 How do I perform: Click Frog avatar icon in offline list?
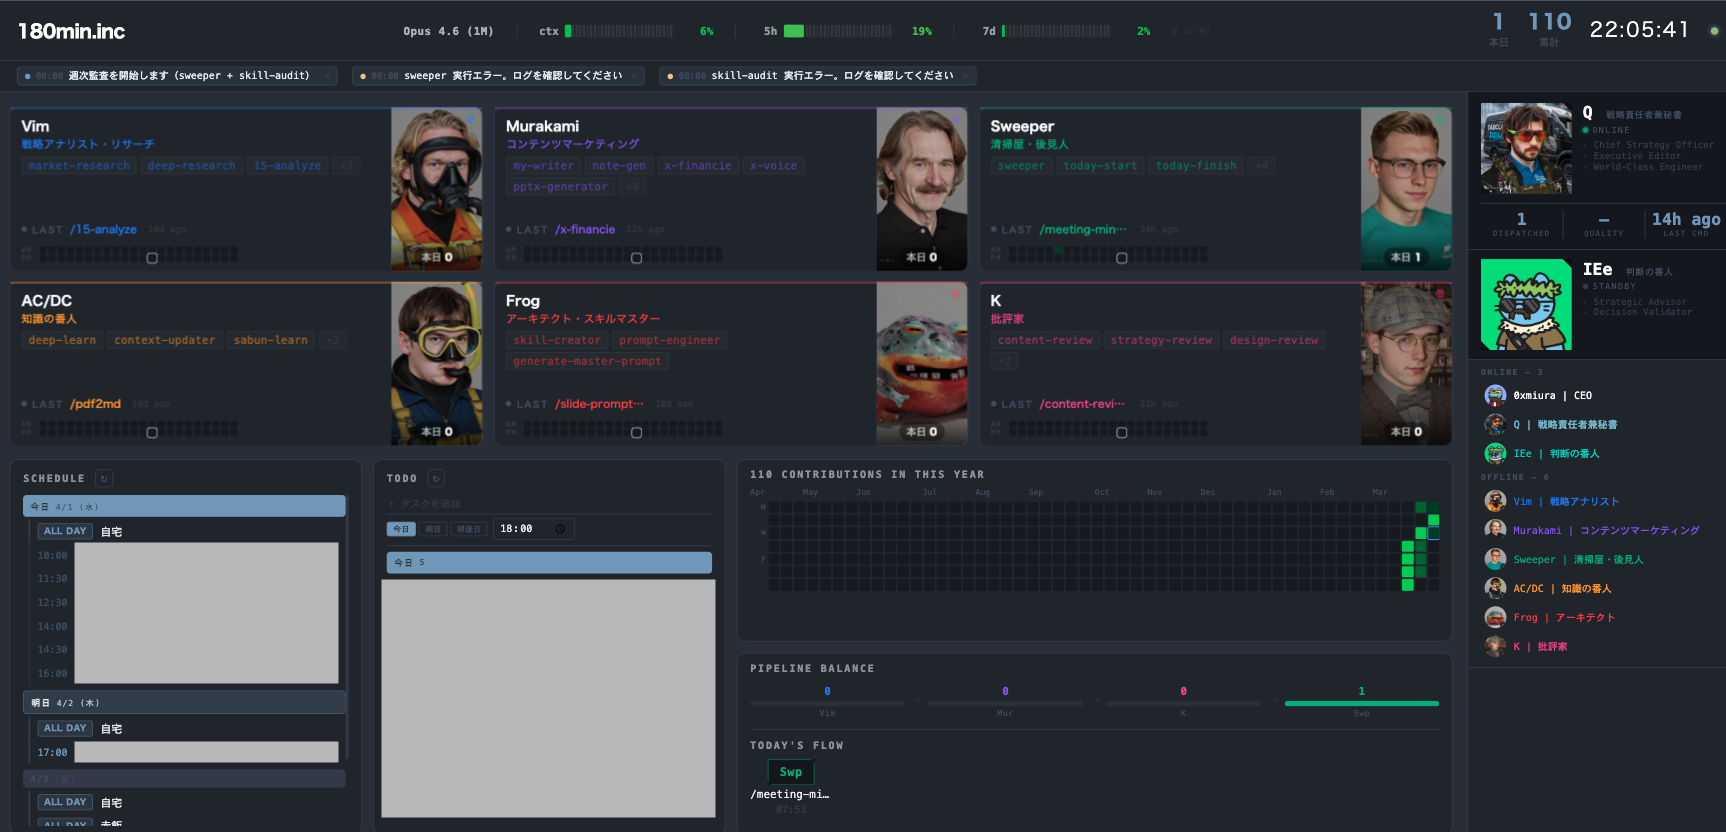point(1495,617)
